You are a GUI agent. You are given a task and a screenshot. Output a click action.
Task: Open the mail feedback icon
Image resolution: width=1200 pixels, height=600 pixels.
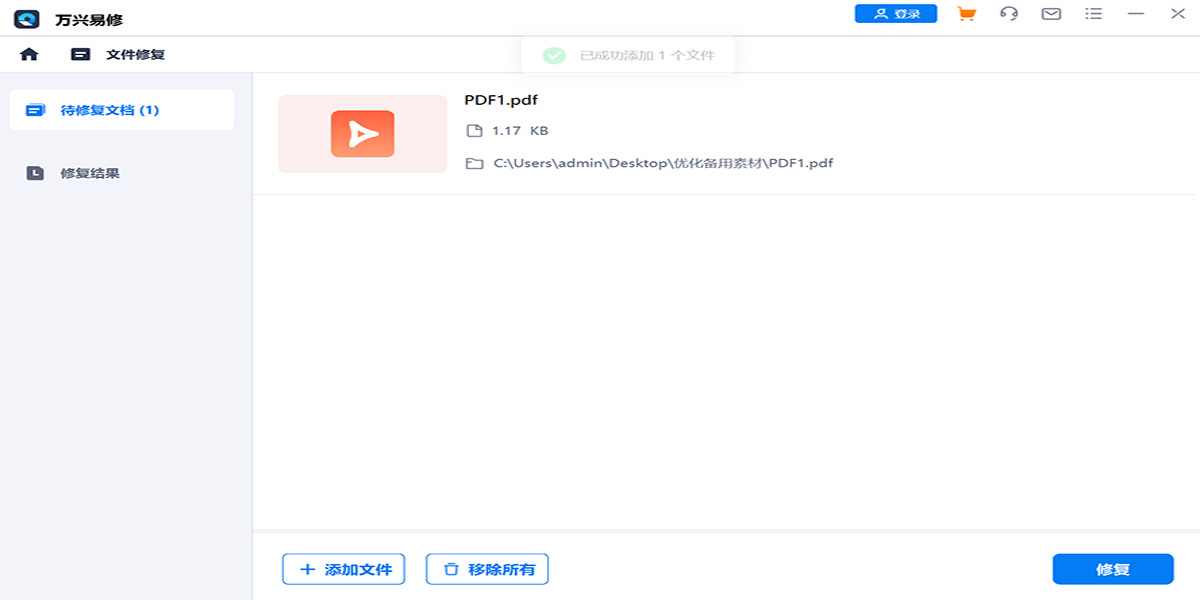click(1051, 14)
